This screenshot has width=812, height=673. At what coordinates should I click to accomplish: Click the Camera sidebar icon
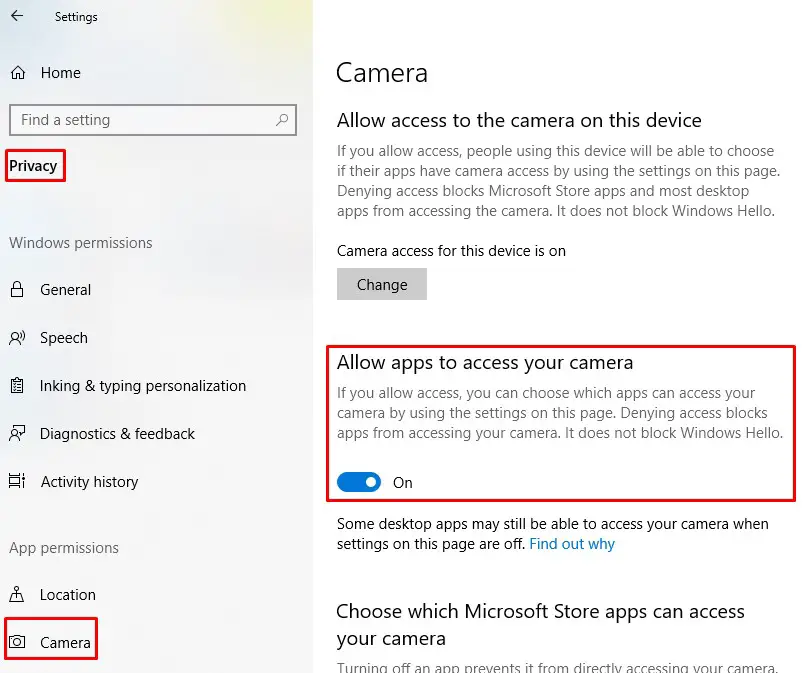click(x=17, y=642)
